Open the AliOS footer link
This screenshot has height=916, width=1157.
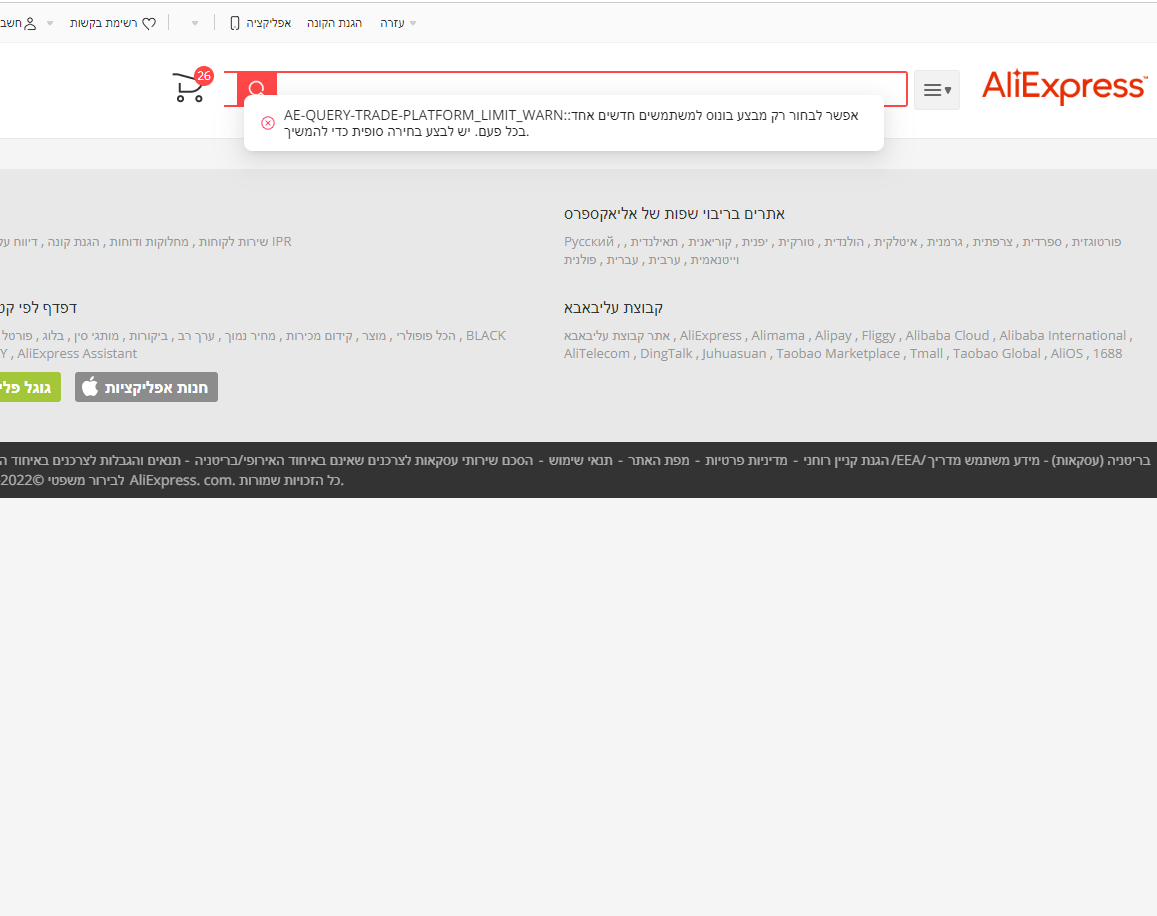1066,354
